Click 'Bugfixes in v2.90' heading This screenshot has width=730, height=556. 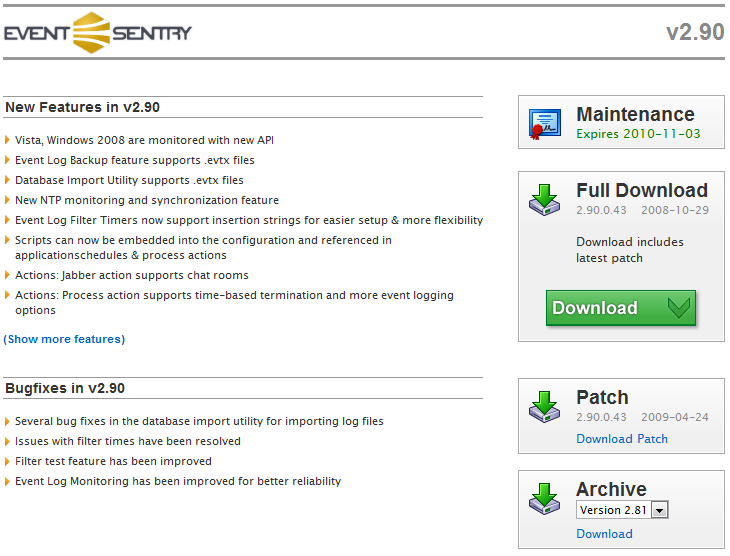click(x=65, y=388)
